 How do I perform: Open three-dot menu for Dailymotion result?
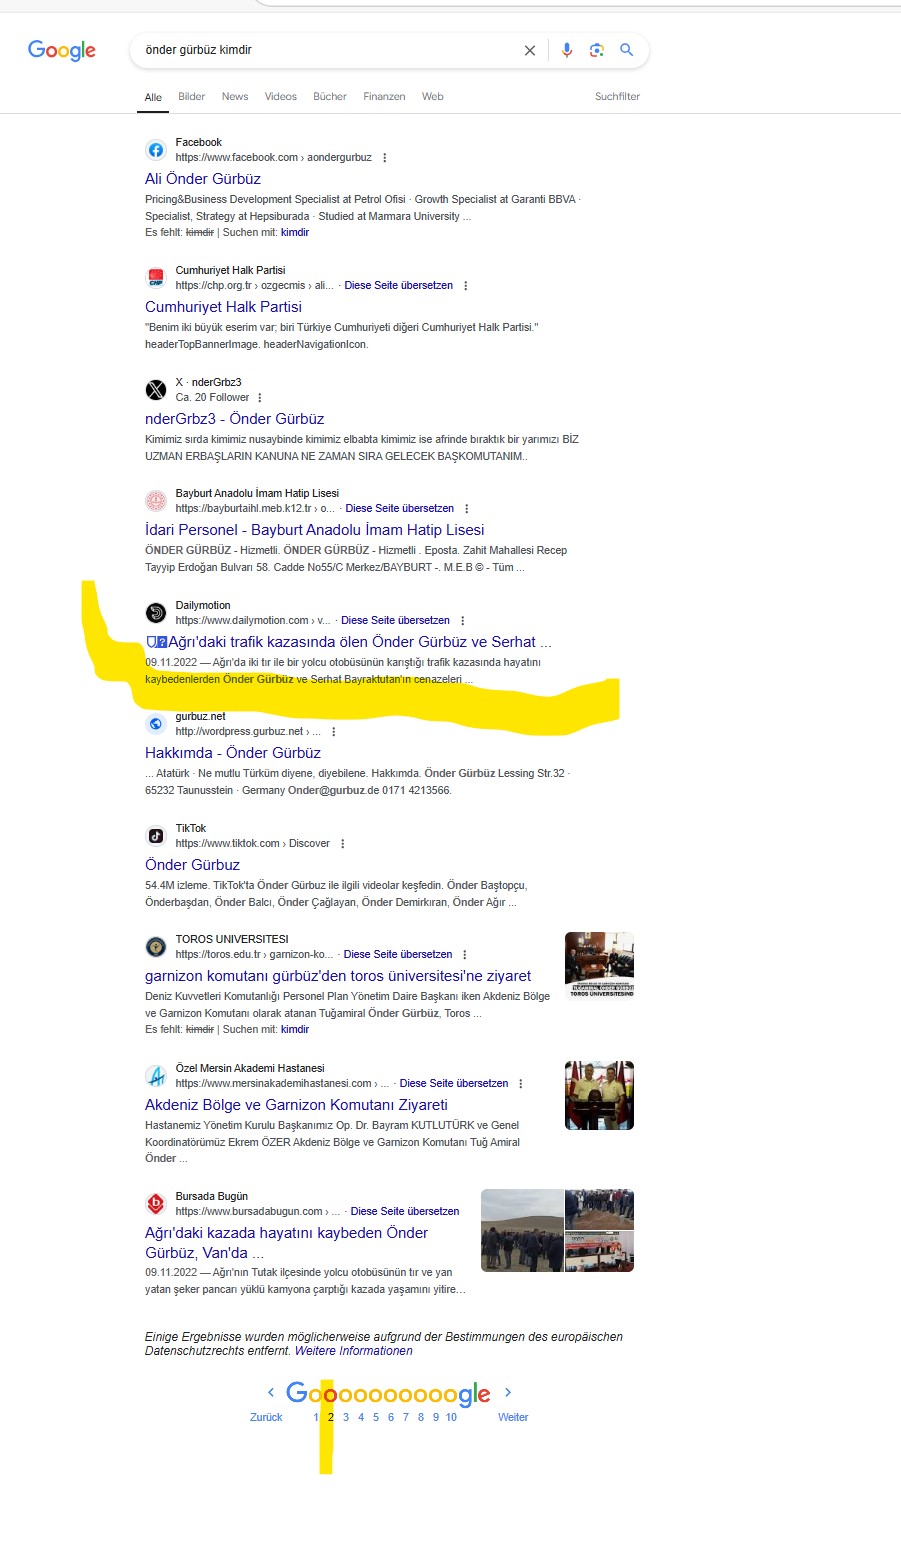pos(463,621)
